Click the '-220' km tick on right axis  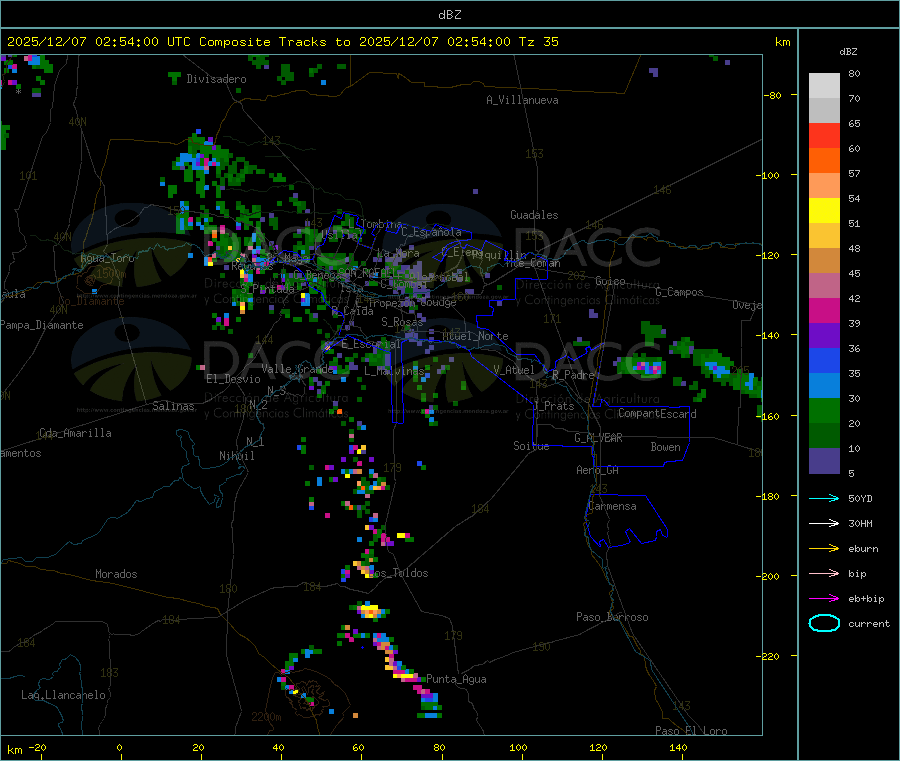tap(770, 657)
